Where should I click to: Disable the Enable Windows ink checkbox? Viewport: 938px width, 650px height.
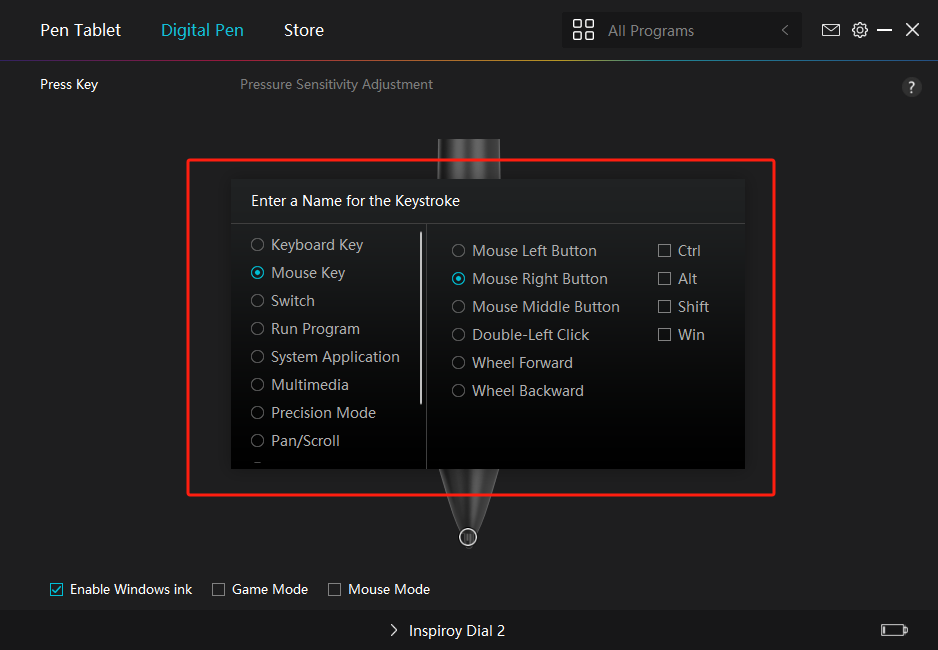coord(56,590)
